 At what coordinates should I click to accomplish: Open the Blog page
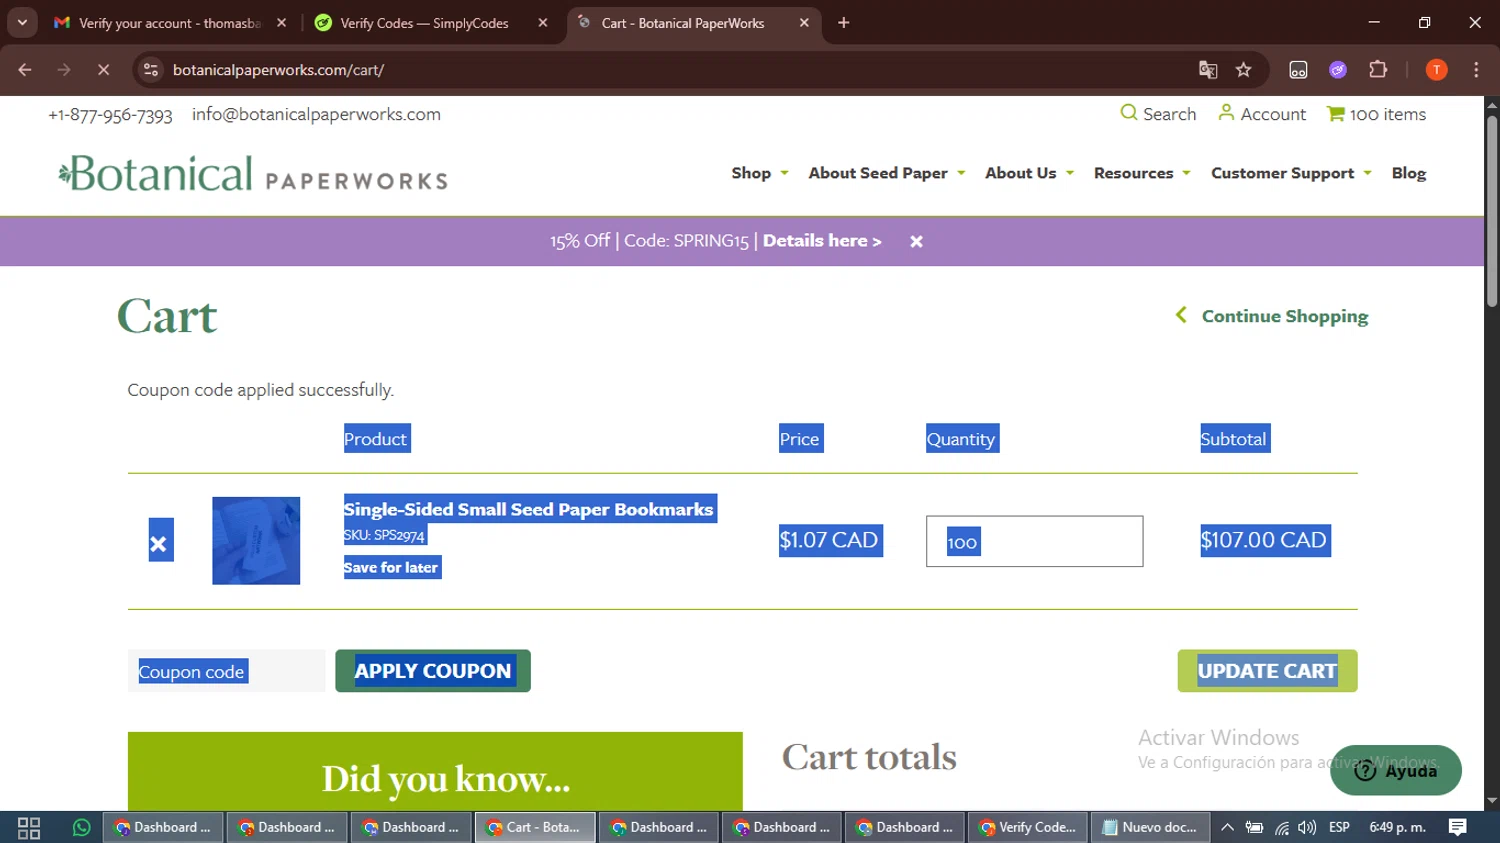click(x=1409, y=173)
